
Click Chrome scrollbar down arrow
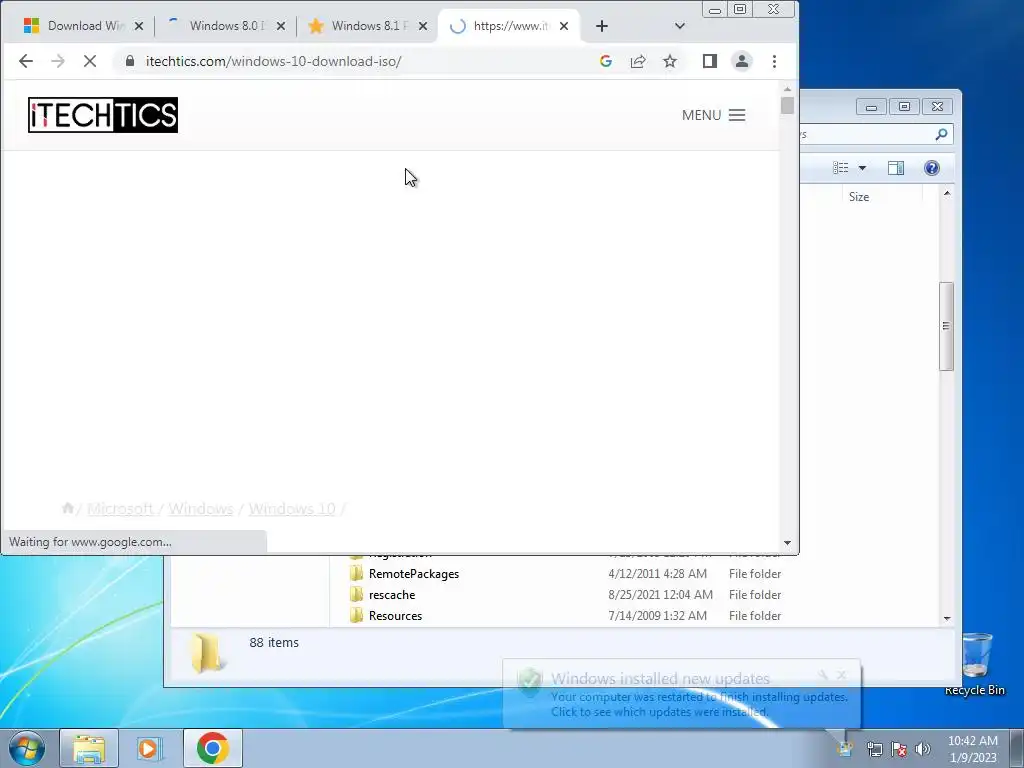point(788,543)
